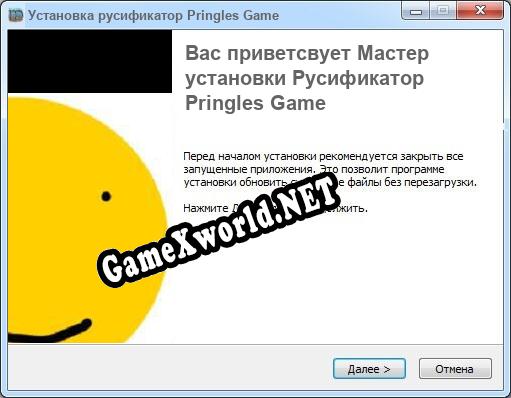Close the installer window
This screenshot has width=511, height=398.
tap(480, 12)
